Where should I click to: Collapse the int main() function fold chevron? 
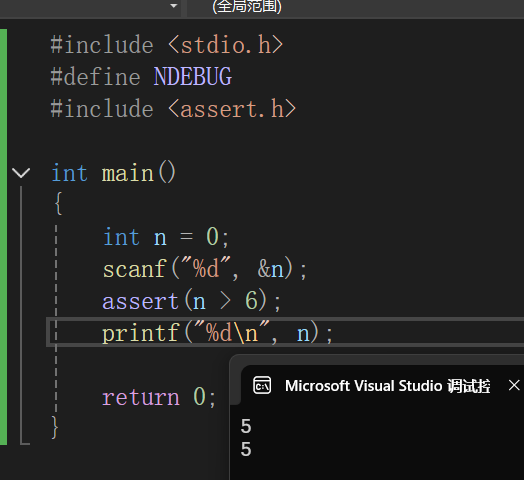[x=21, y=173]
